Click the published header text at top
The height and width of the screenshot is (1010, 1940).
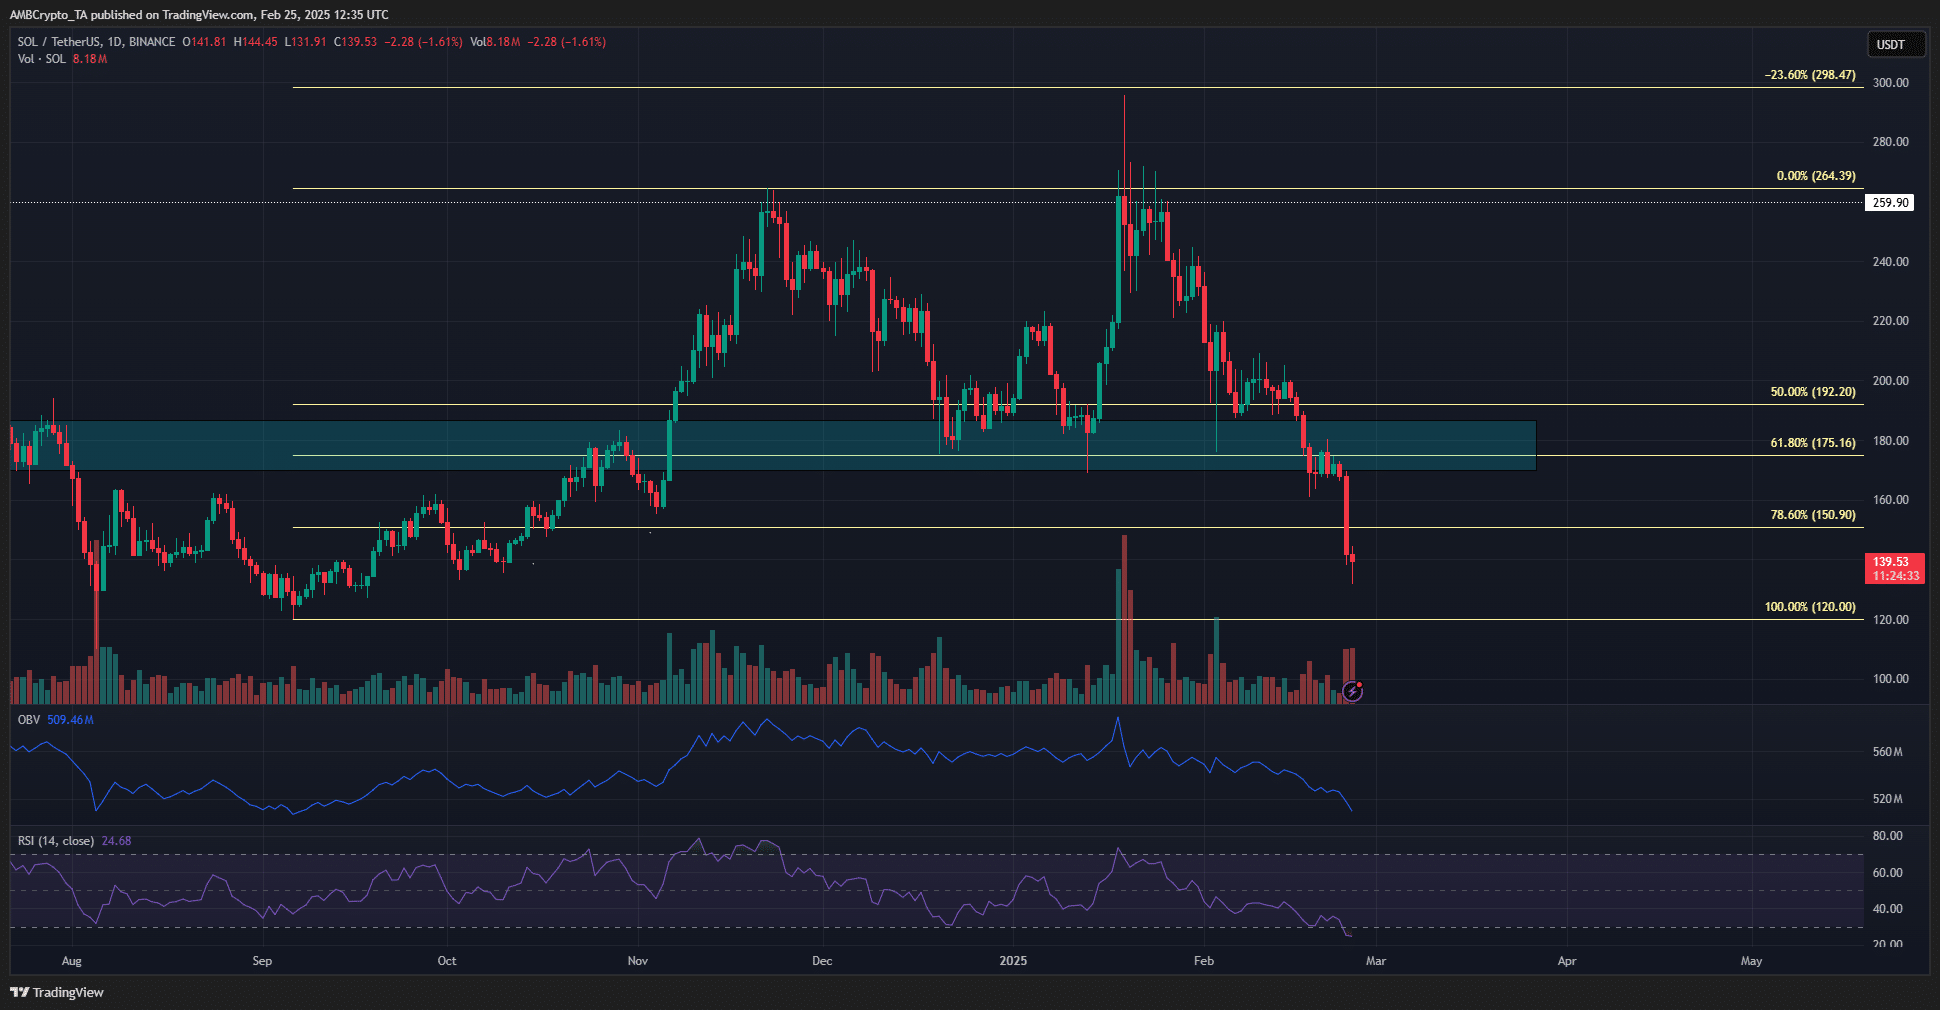[x=199, y=15]
